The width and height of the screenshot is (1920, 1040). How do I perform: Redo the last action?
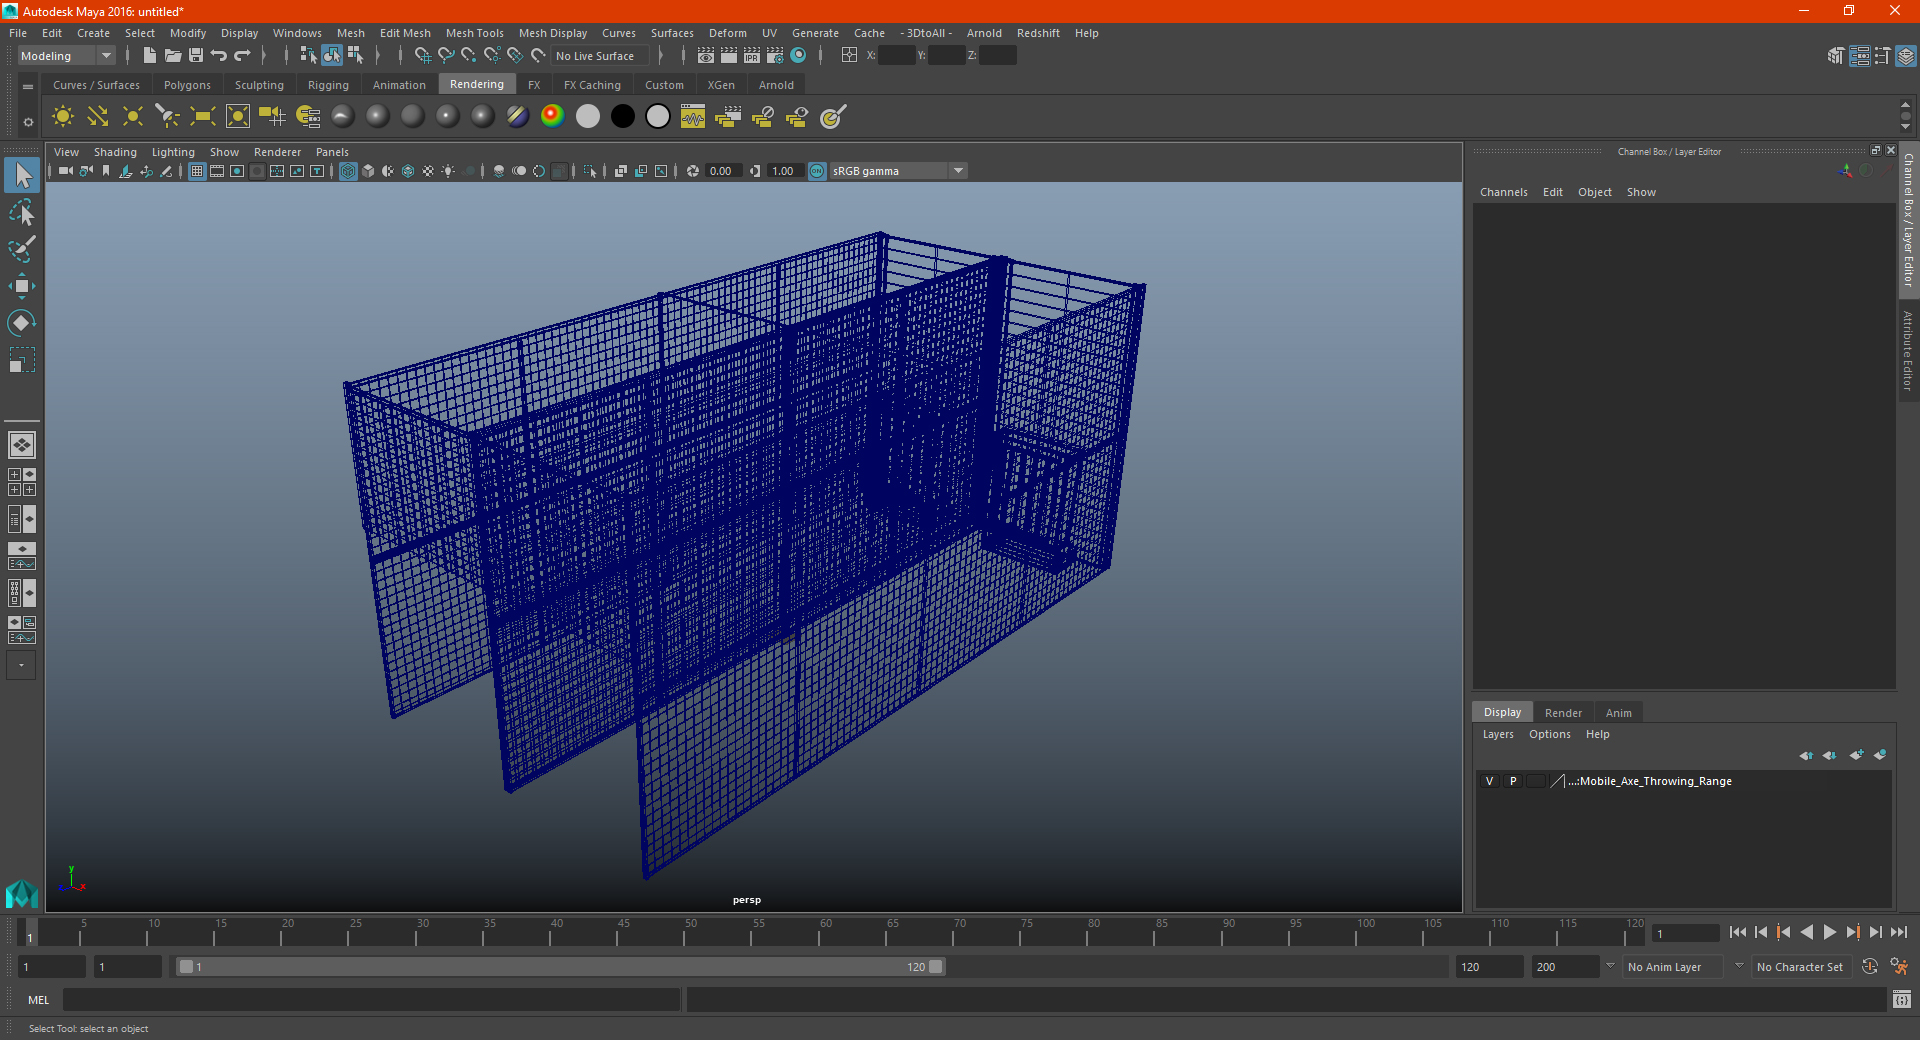point(242,56)
